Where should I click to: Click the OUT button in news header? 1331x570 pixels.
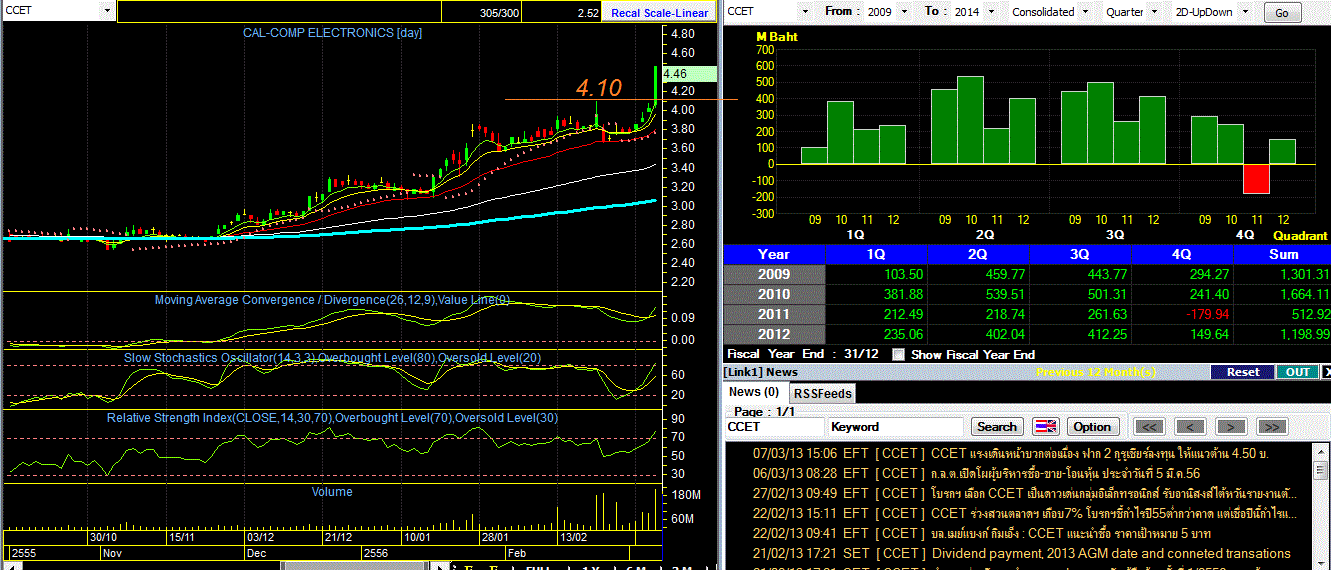point(1297,372)
